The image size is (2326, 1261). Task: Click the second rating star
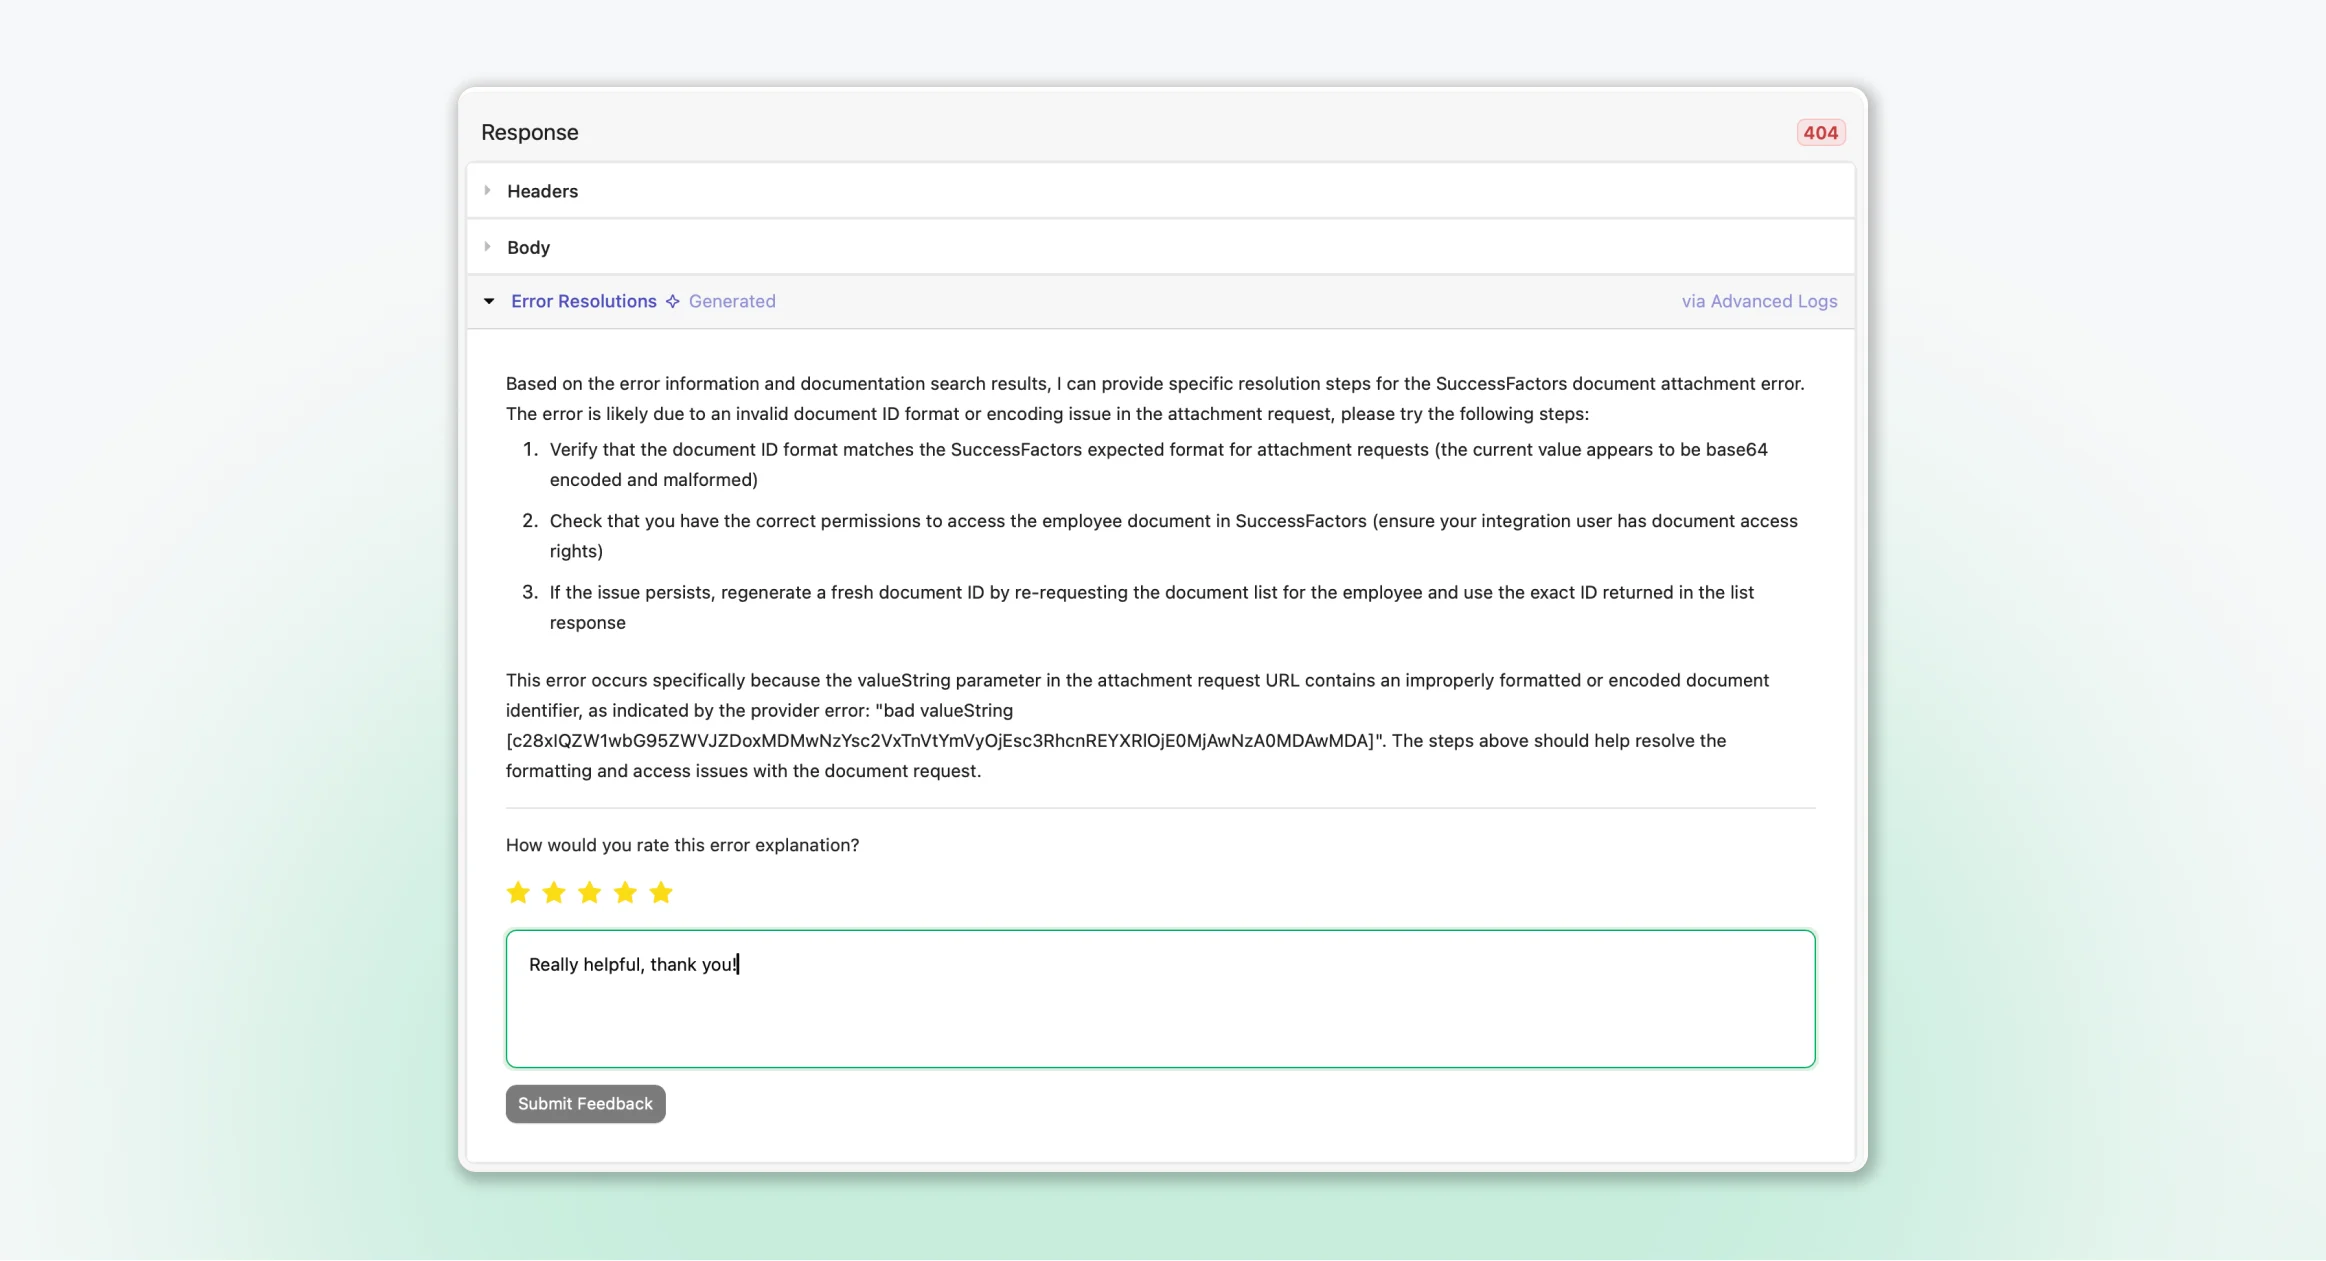554,892
